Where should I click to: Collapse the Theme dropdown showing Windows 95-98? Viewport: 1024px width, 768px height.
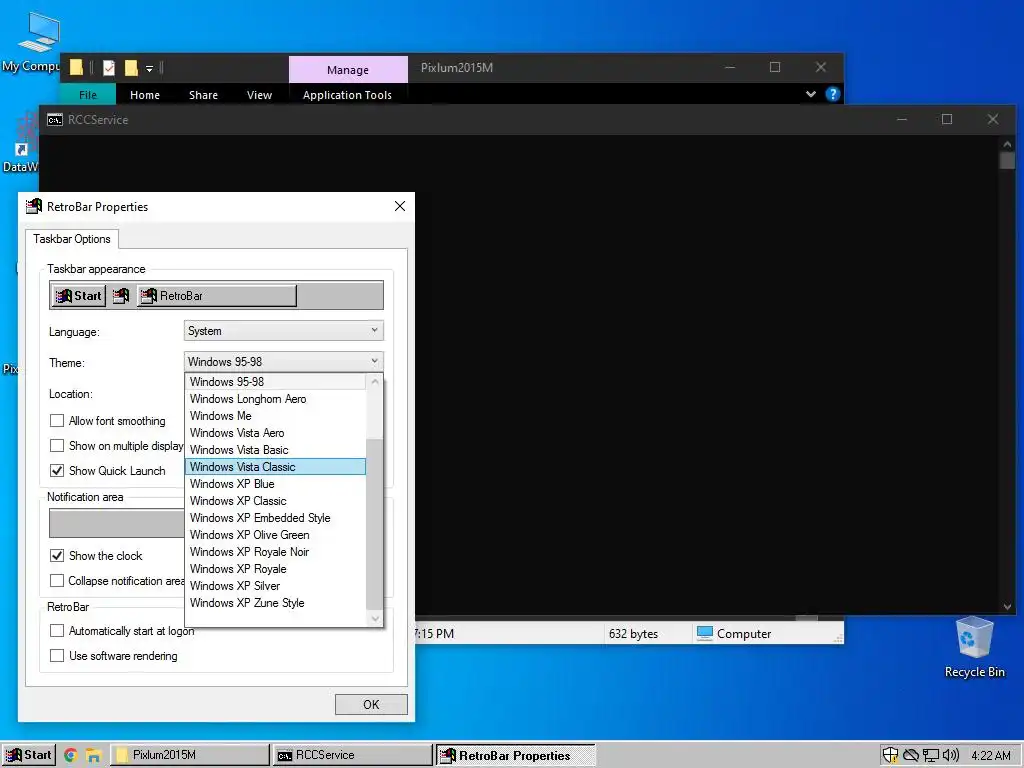coord(283,362)
